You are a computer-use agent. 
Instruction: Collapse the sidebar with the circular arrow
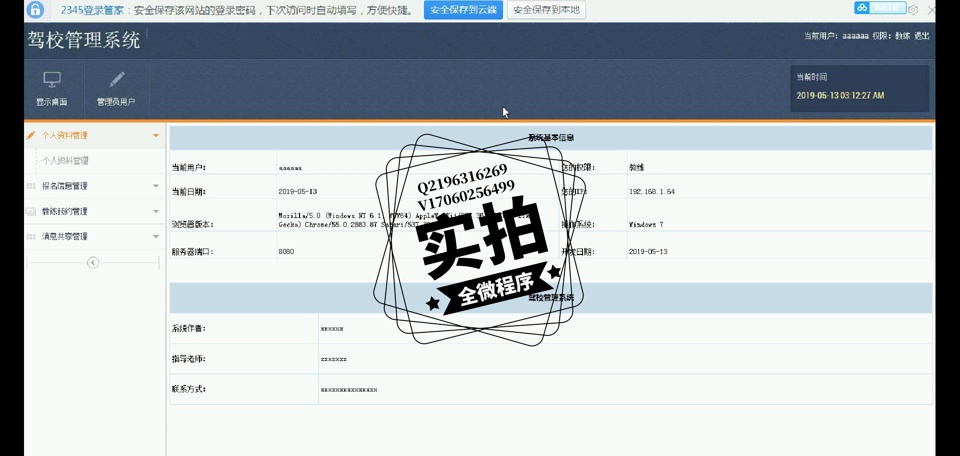tap(93, 263)
